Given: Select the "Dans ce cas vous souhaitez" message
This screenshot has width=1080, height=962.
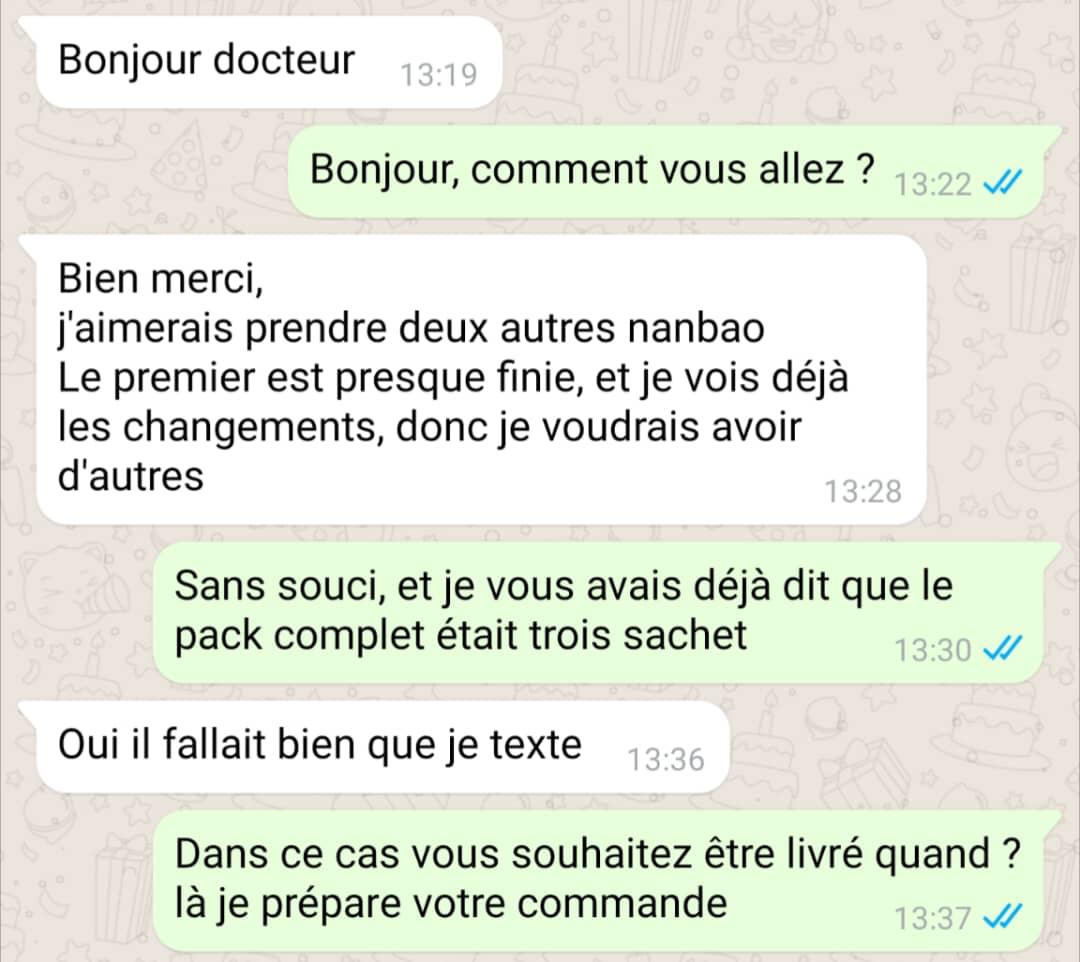Looking at the screenshot, I should click(598, 881).
